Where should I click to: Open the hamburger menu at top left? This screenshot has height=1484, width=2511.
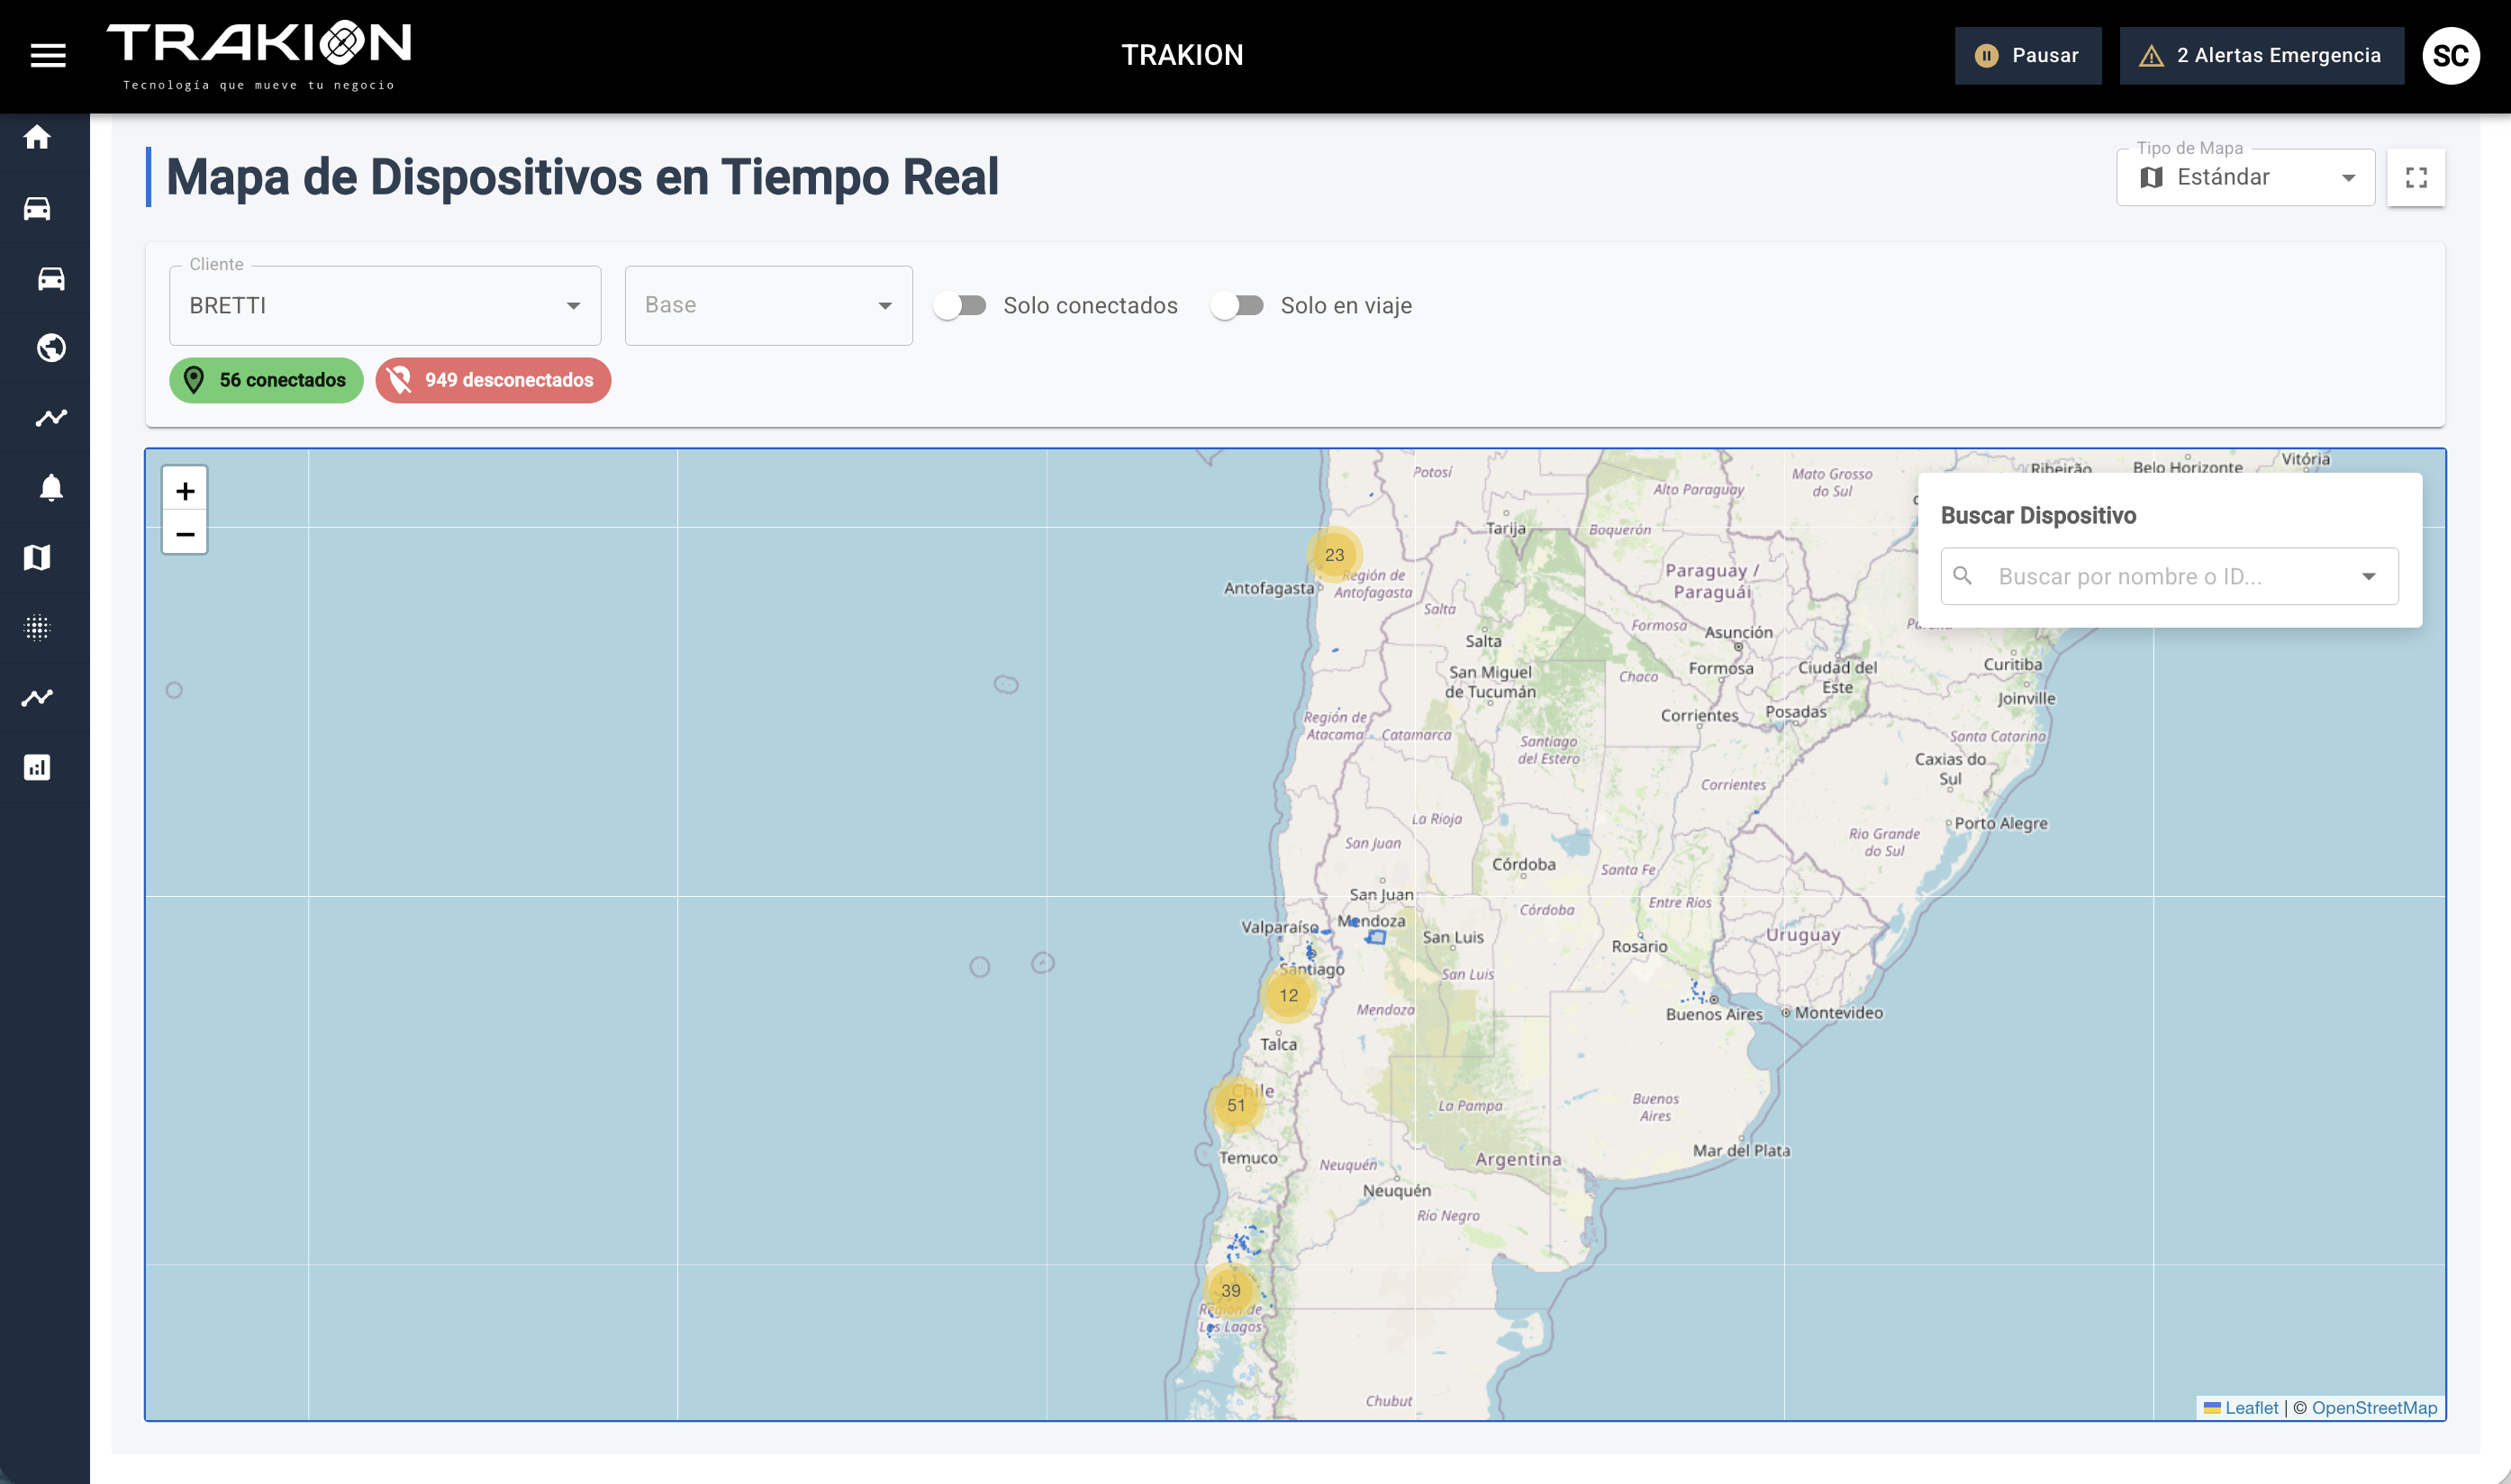point(47,55)
